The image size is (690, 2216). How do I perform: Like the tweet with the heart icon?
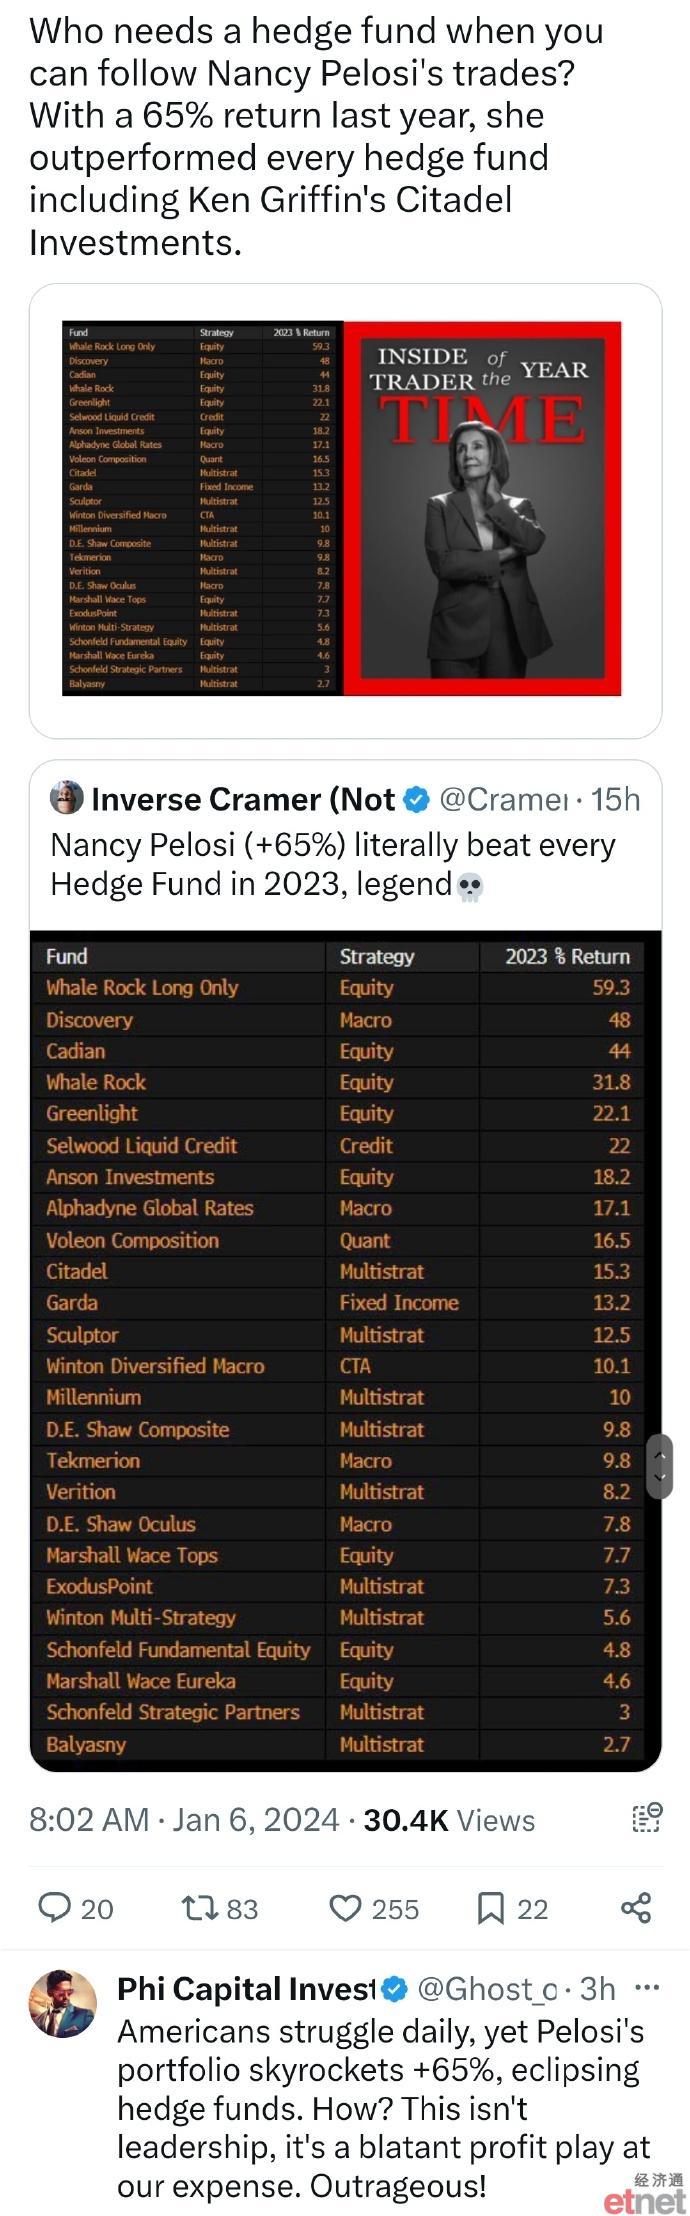[345, 1908]
